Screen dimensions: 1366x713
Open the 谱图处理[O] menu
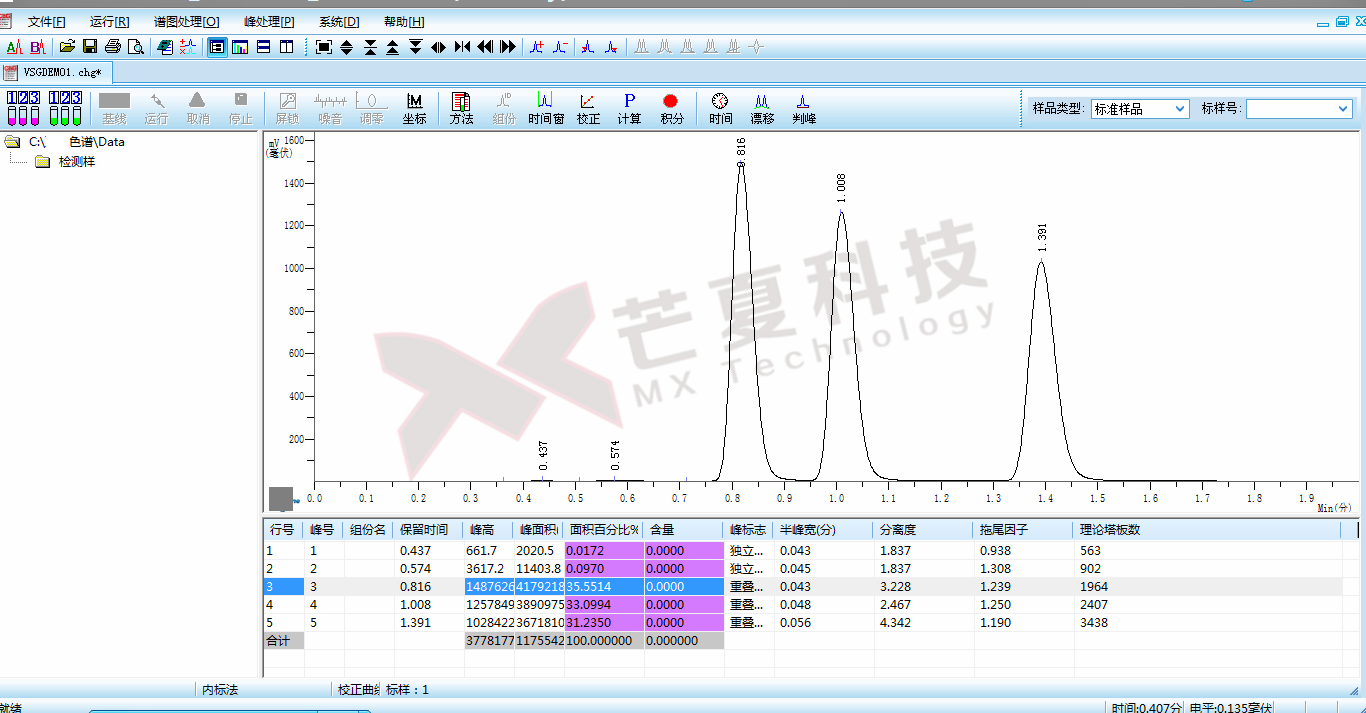186,22
